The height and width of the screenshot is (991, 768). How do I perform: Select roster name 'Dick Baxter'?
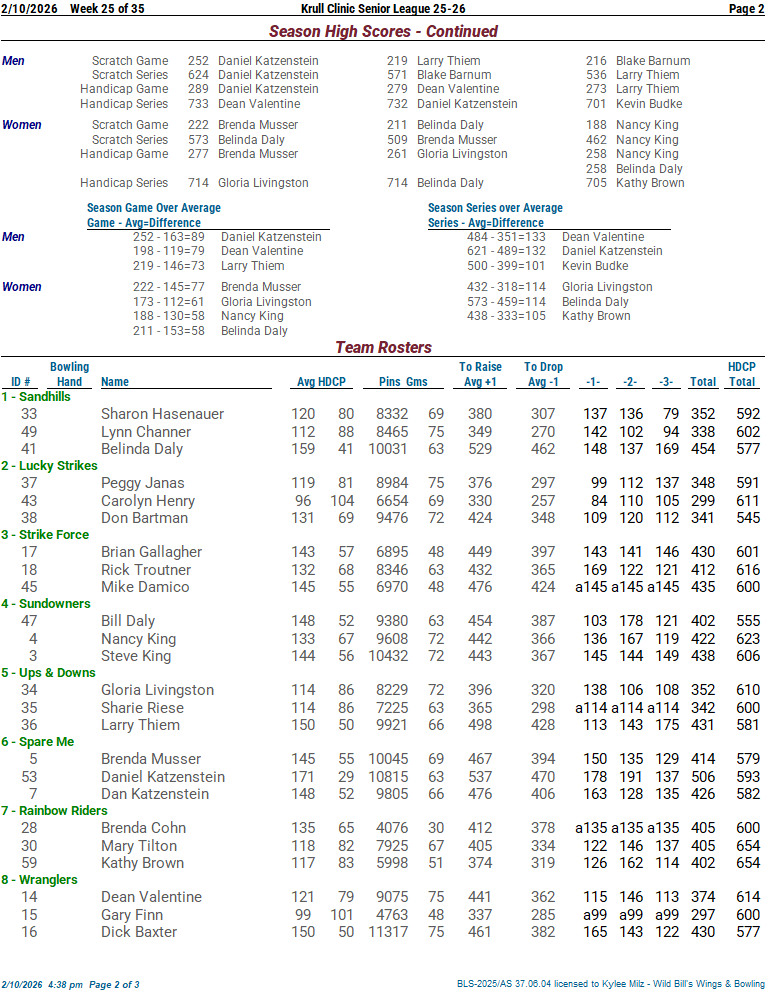click(139, 932)
